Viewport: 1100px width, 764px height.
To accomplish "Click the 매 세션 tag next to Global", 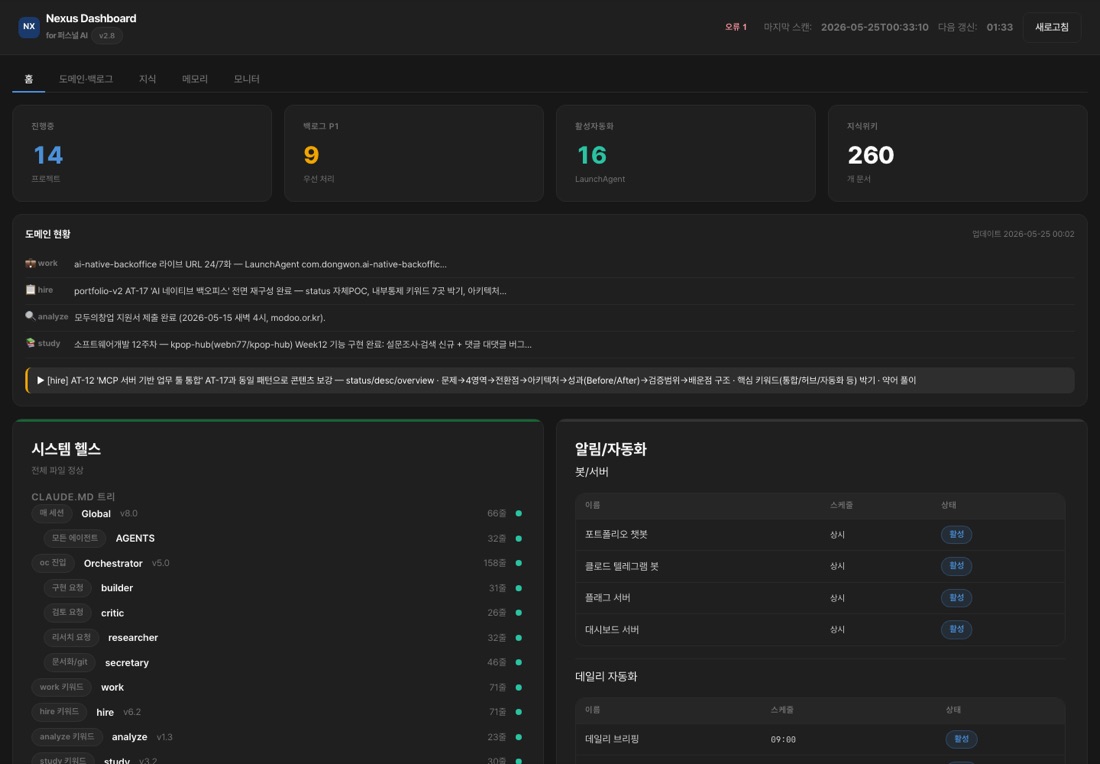I will [x=52, y=514].
